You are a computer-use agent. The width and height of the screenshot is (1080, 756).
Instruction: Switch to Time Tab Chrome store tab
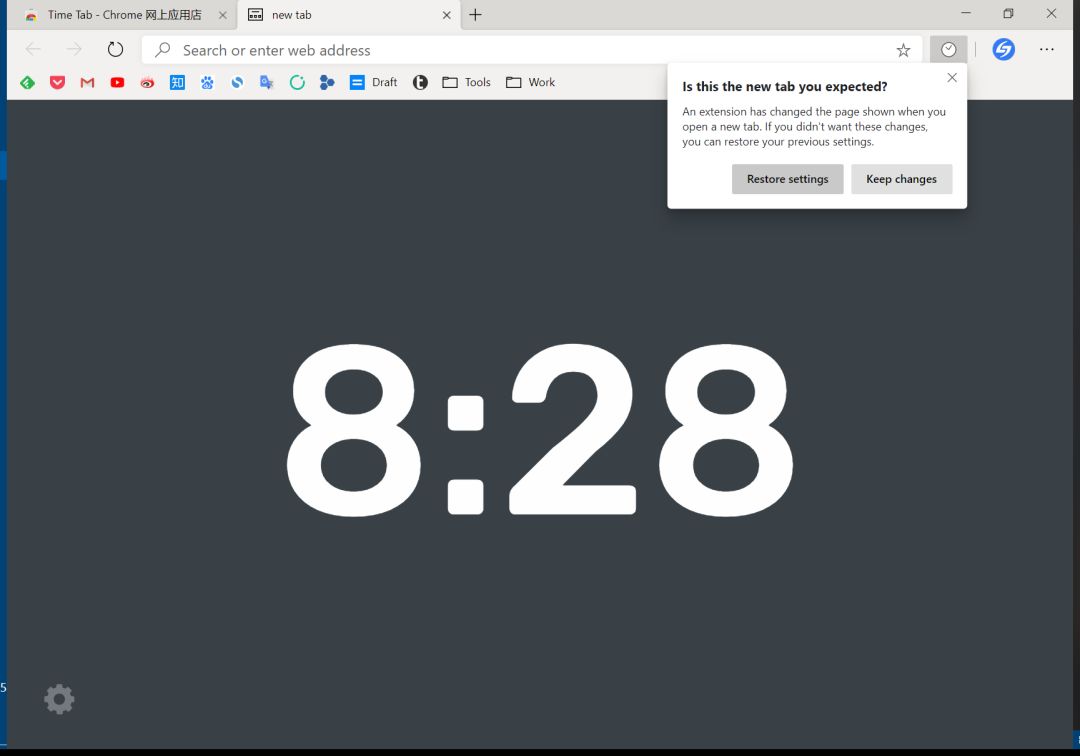120,15
